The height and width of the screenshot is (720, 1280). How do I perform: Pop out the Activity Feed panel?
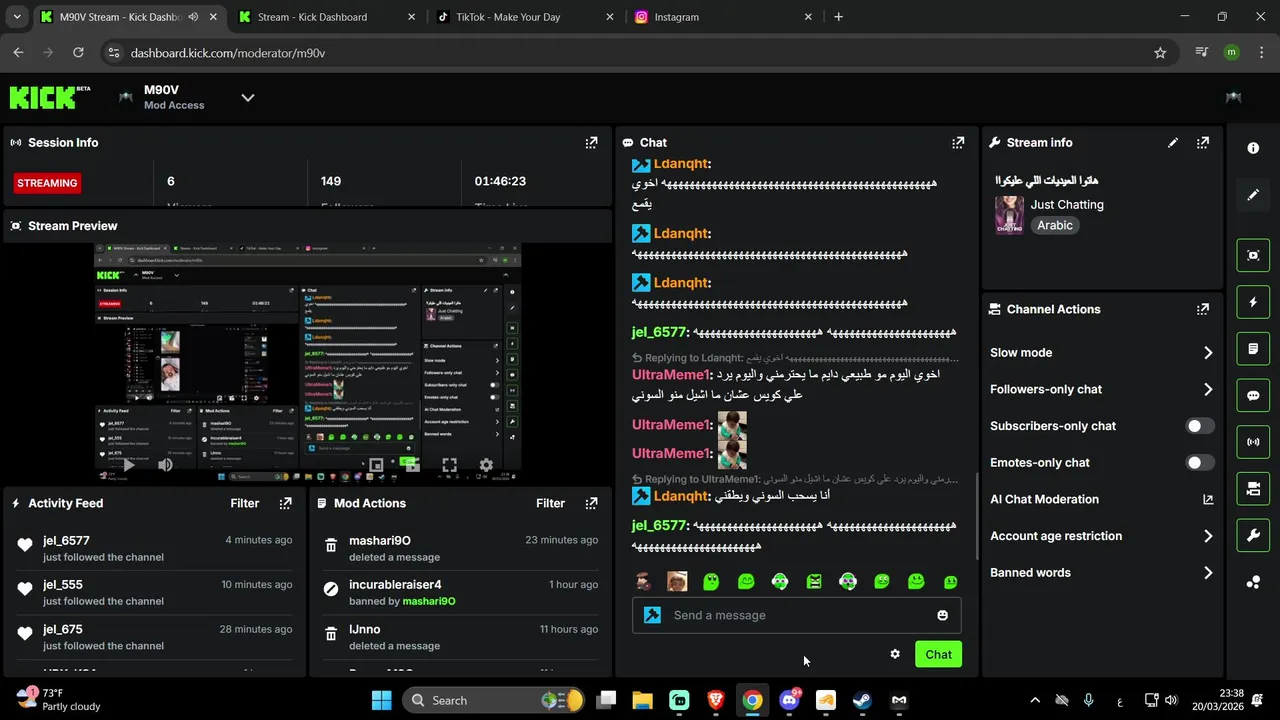285,503
